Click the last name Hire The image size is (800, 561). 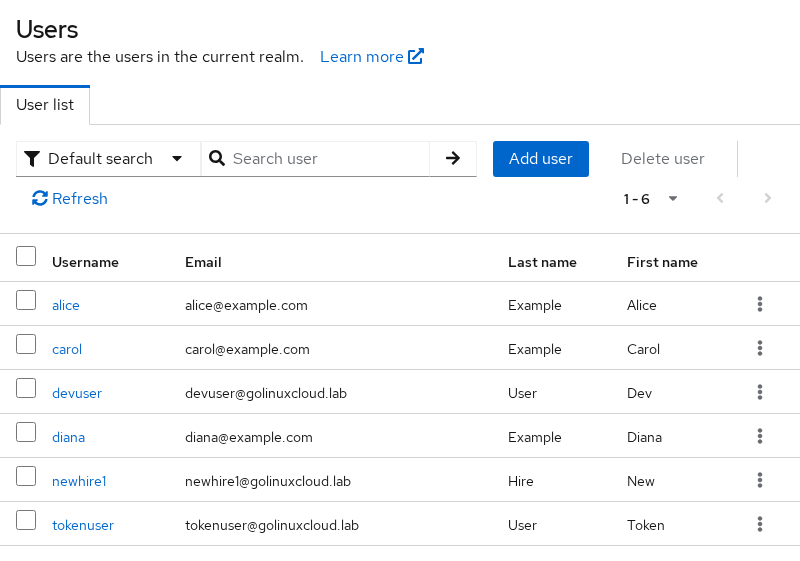click(x=520, y=481)
